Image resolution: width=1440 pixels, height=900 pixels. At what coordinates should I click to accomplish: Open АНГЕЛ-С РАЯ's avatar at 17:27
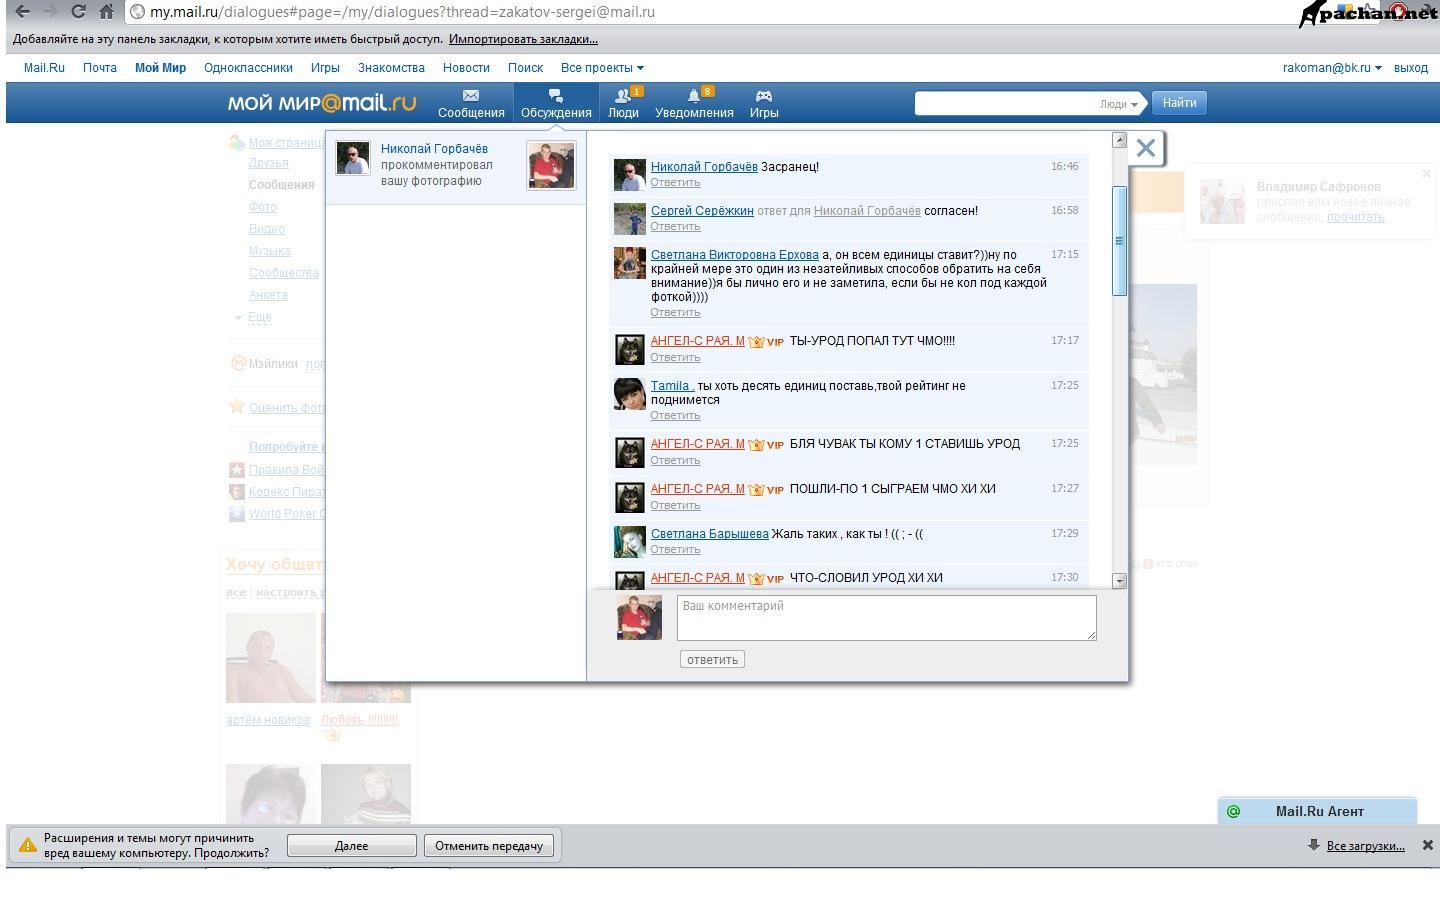(x=630, y=497)
